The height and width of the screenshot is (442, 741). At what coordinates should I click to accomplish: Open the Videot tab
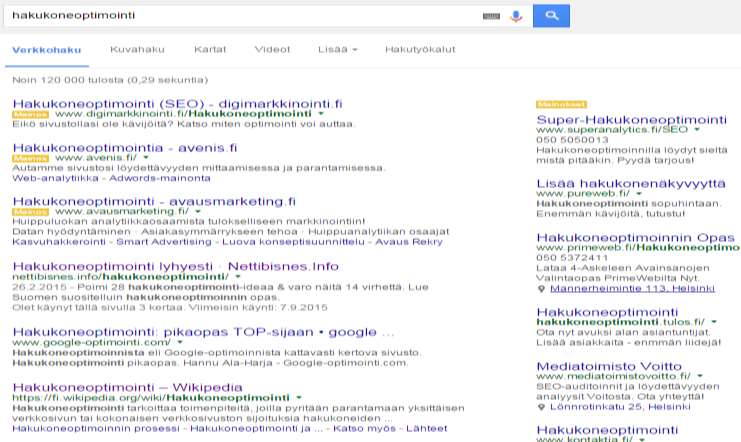click(272, 49)
